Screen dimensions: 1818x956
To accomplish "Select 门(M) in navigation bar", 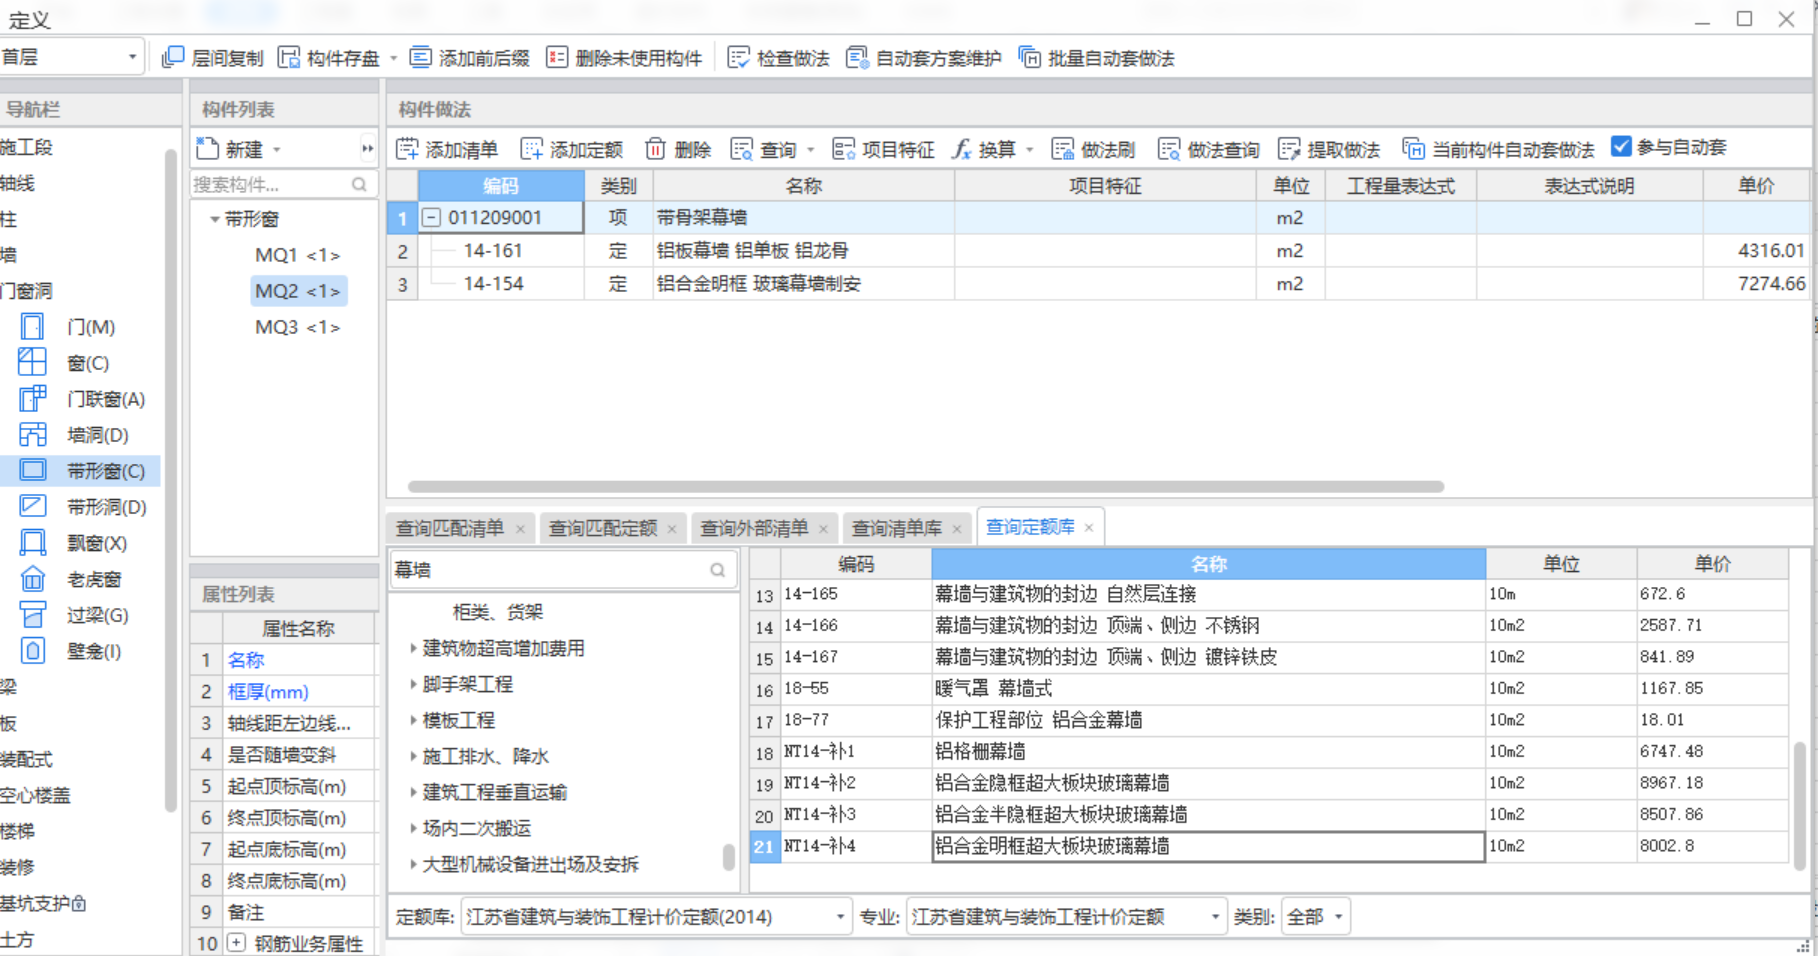I will click(80, 327).
